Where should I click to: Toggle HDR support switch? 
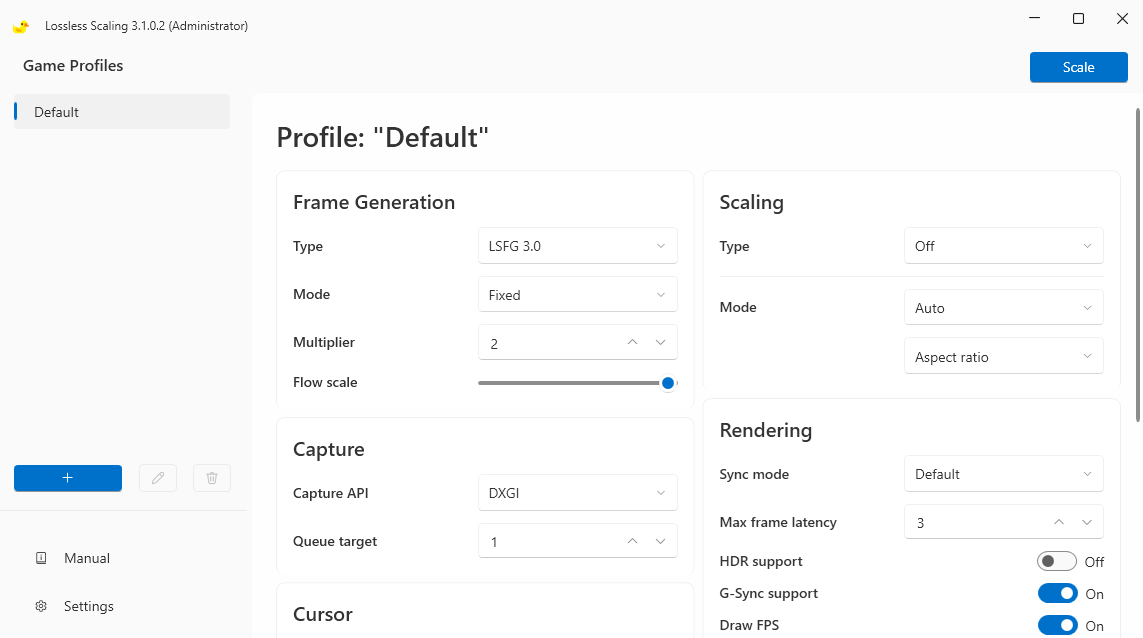point(1057,561)
